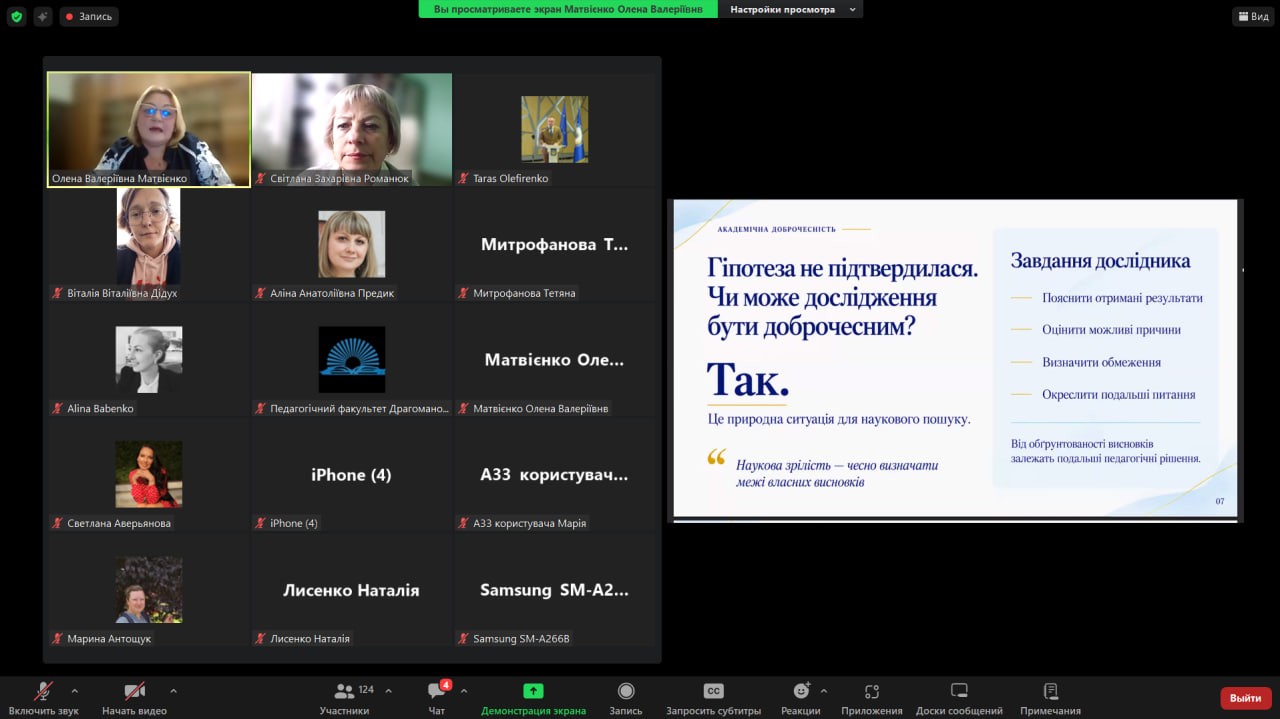Click the muted mic icon beside Taras Olefirenko

pyautogui.click(x=464, y=178)
